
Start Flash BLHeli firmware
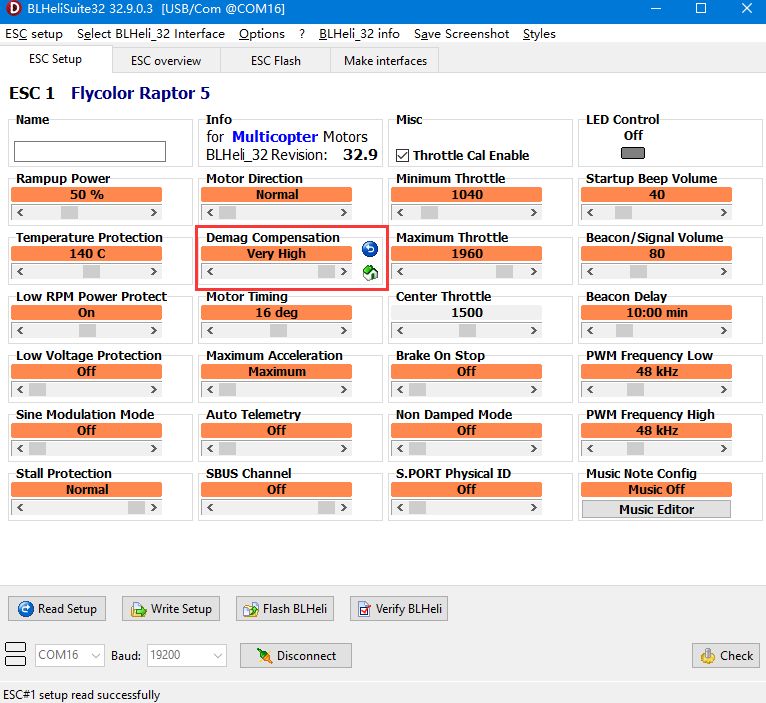284,608
